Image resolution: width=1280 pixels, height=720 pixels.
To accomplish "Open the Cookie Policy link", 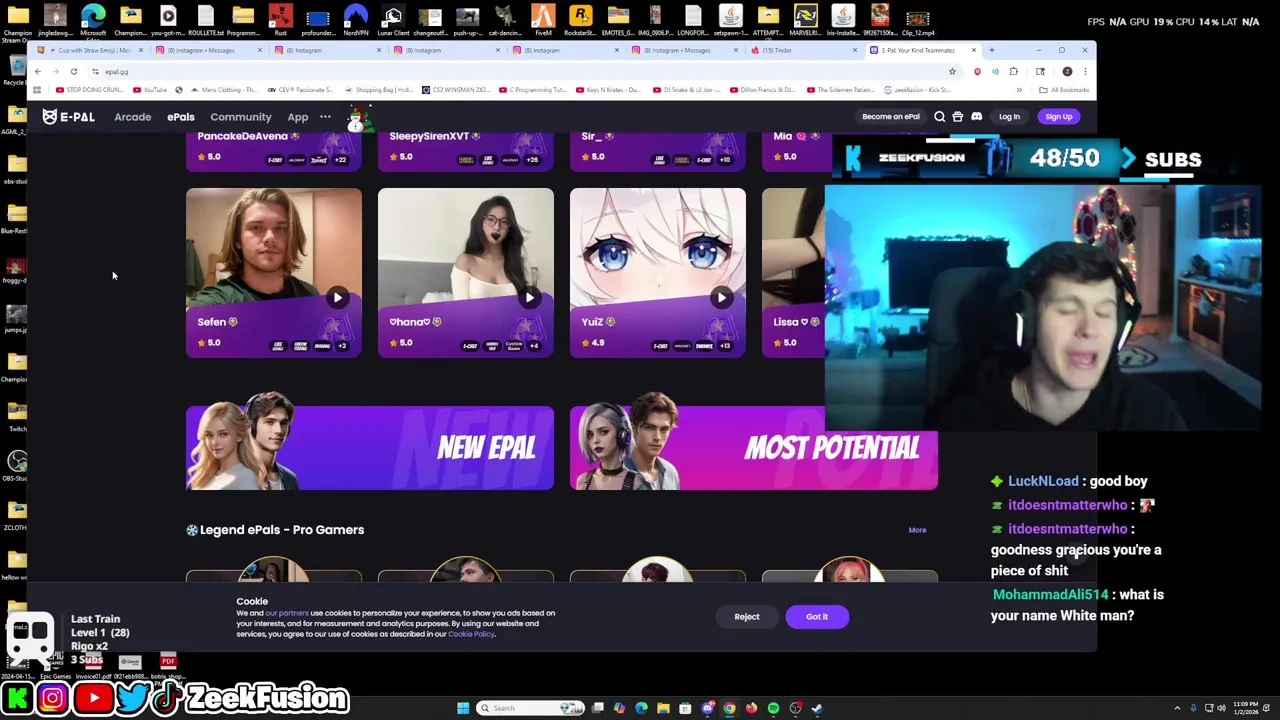I will [471, 634].
